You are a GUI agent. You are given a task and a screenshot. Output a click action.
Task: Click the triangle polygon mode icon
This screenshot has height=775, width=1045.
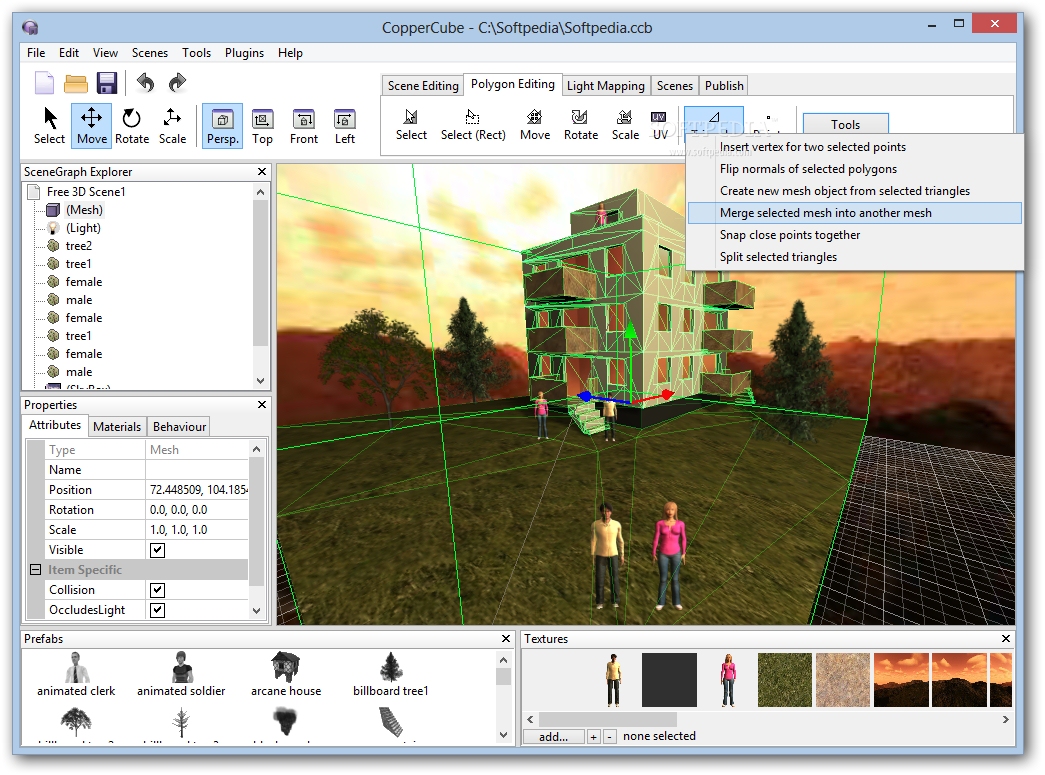[x=714, y=120]
